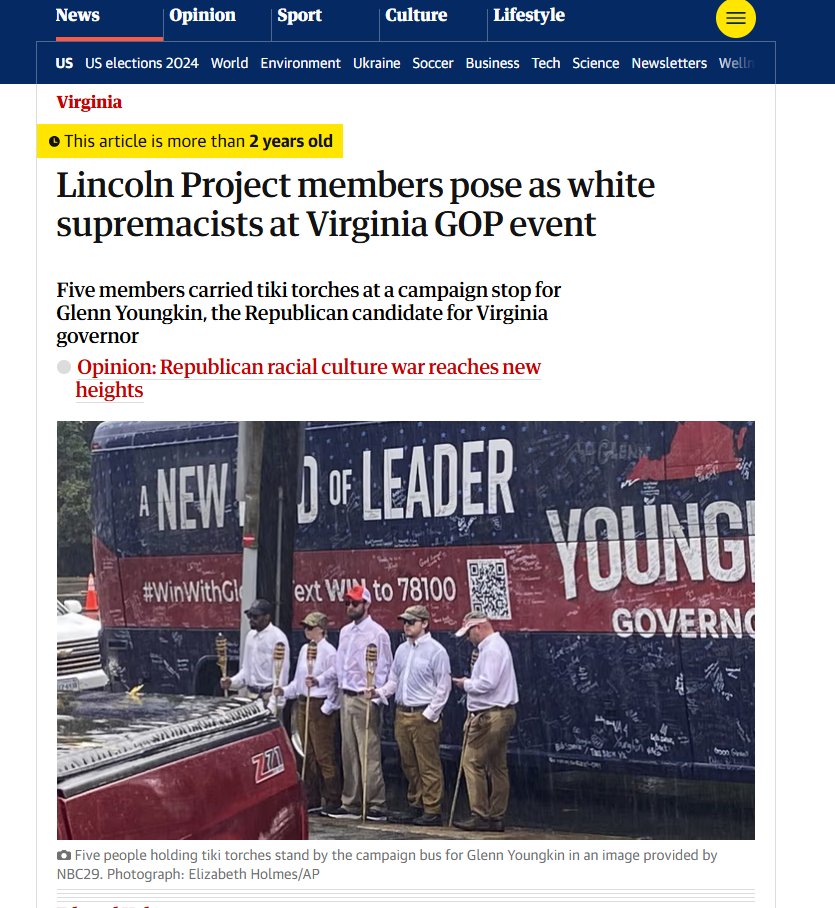Go to the World subnav link
Screen dimensions: 835x908
[x=229, y=63]
